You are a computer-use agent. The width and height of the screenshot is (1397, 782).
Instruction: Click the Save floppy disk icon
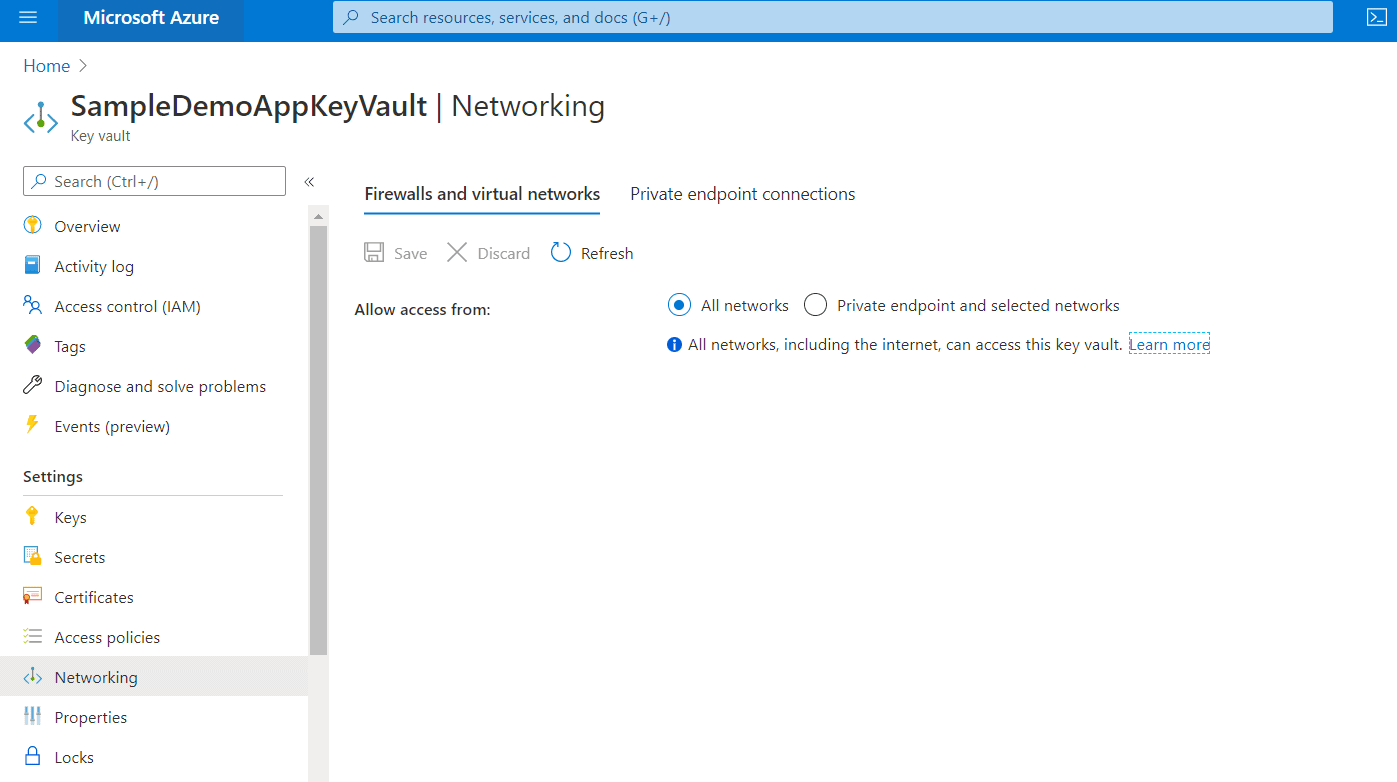pos(374,252)
